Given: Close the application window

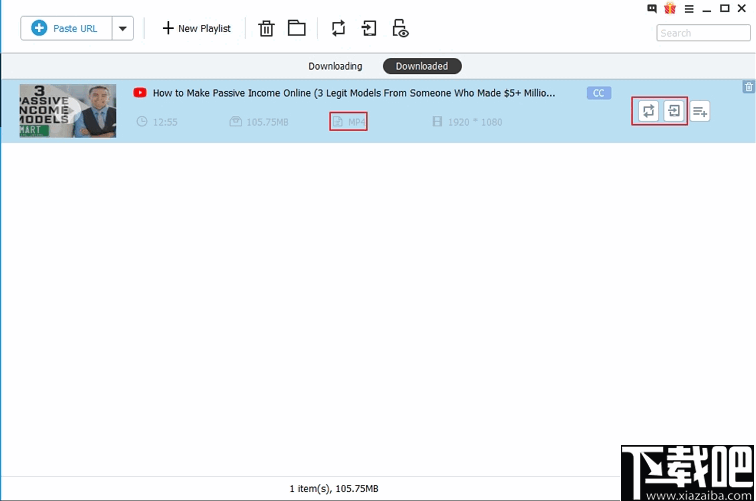Looking at the screenshot, I should (742, 8).
